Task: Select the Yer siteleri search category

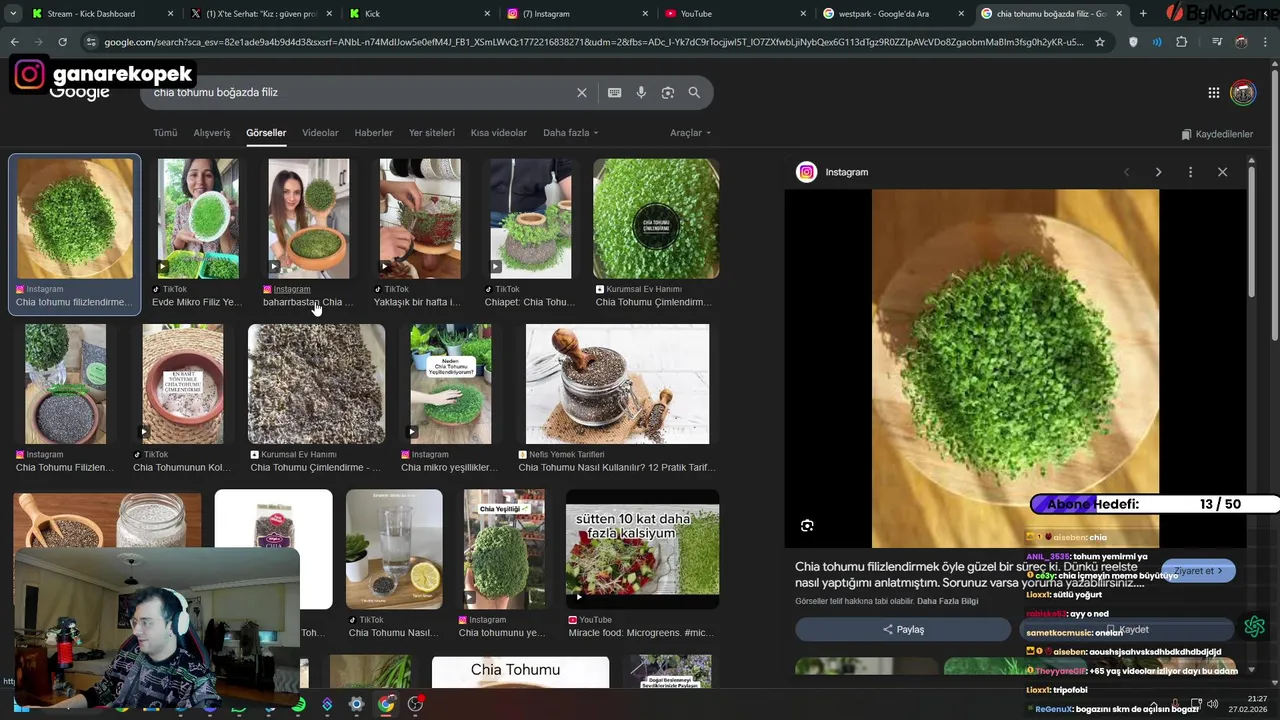Action: click(431, 133)
